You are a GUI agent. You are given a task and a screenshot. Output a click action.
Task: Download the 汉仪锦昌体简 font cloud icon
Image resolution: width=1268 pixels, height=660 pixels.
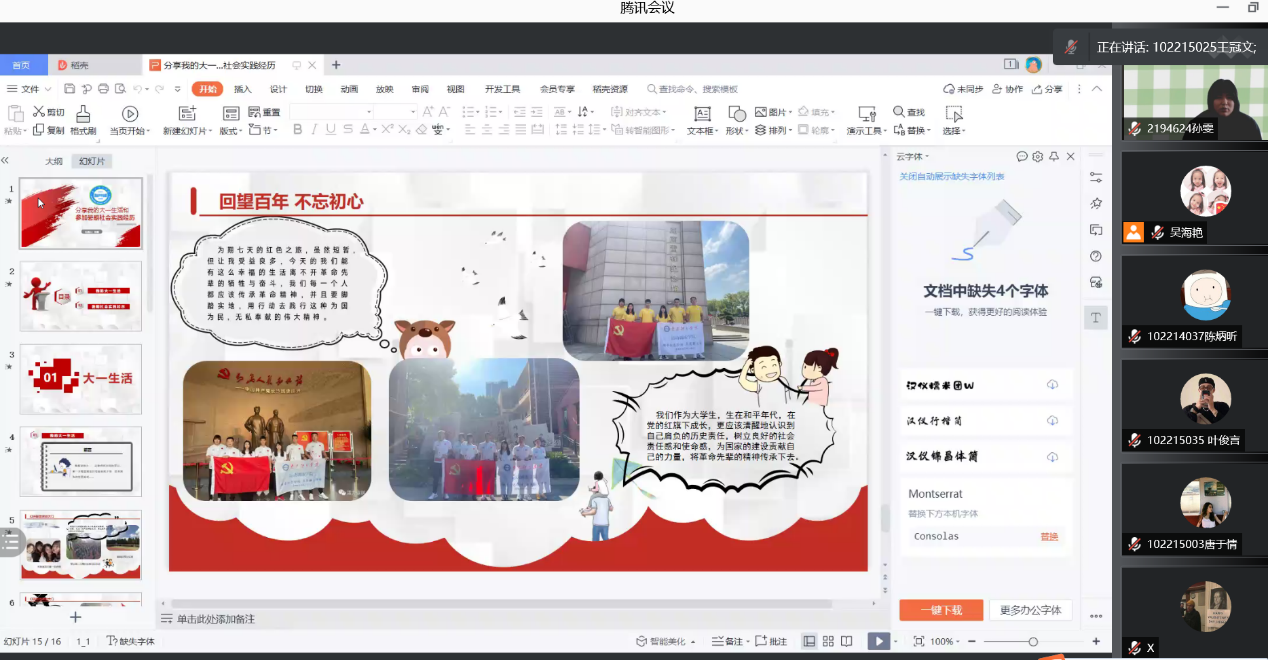coord(1052,456)
